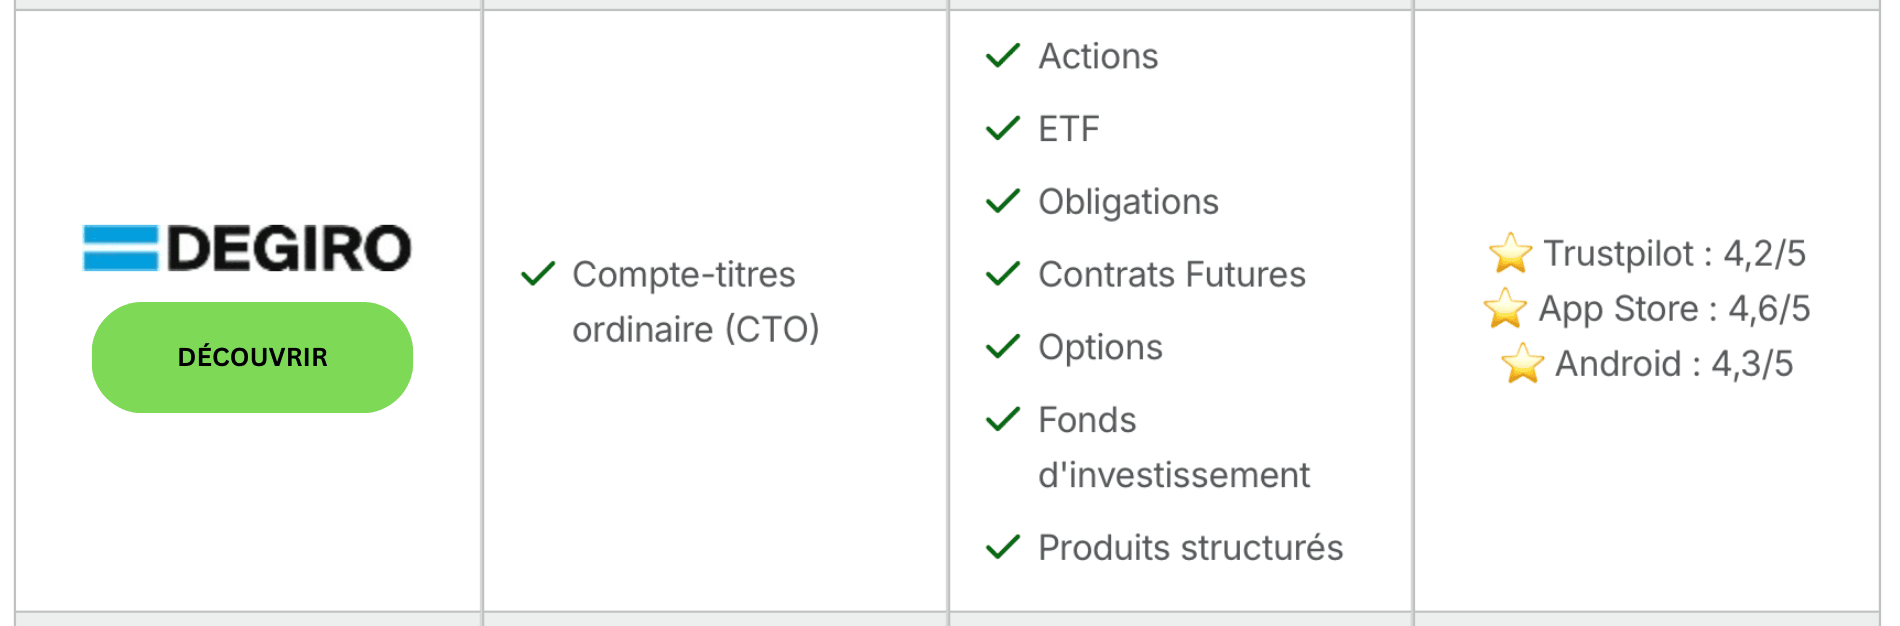Click the star icon beside Android rating
The height and width of the screenshot is (626, 1900).
(x=1522, y=363)
